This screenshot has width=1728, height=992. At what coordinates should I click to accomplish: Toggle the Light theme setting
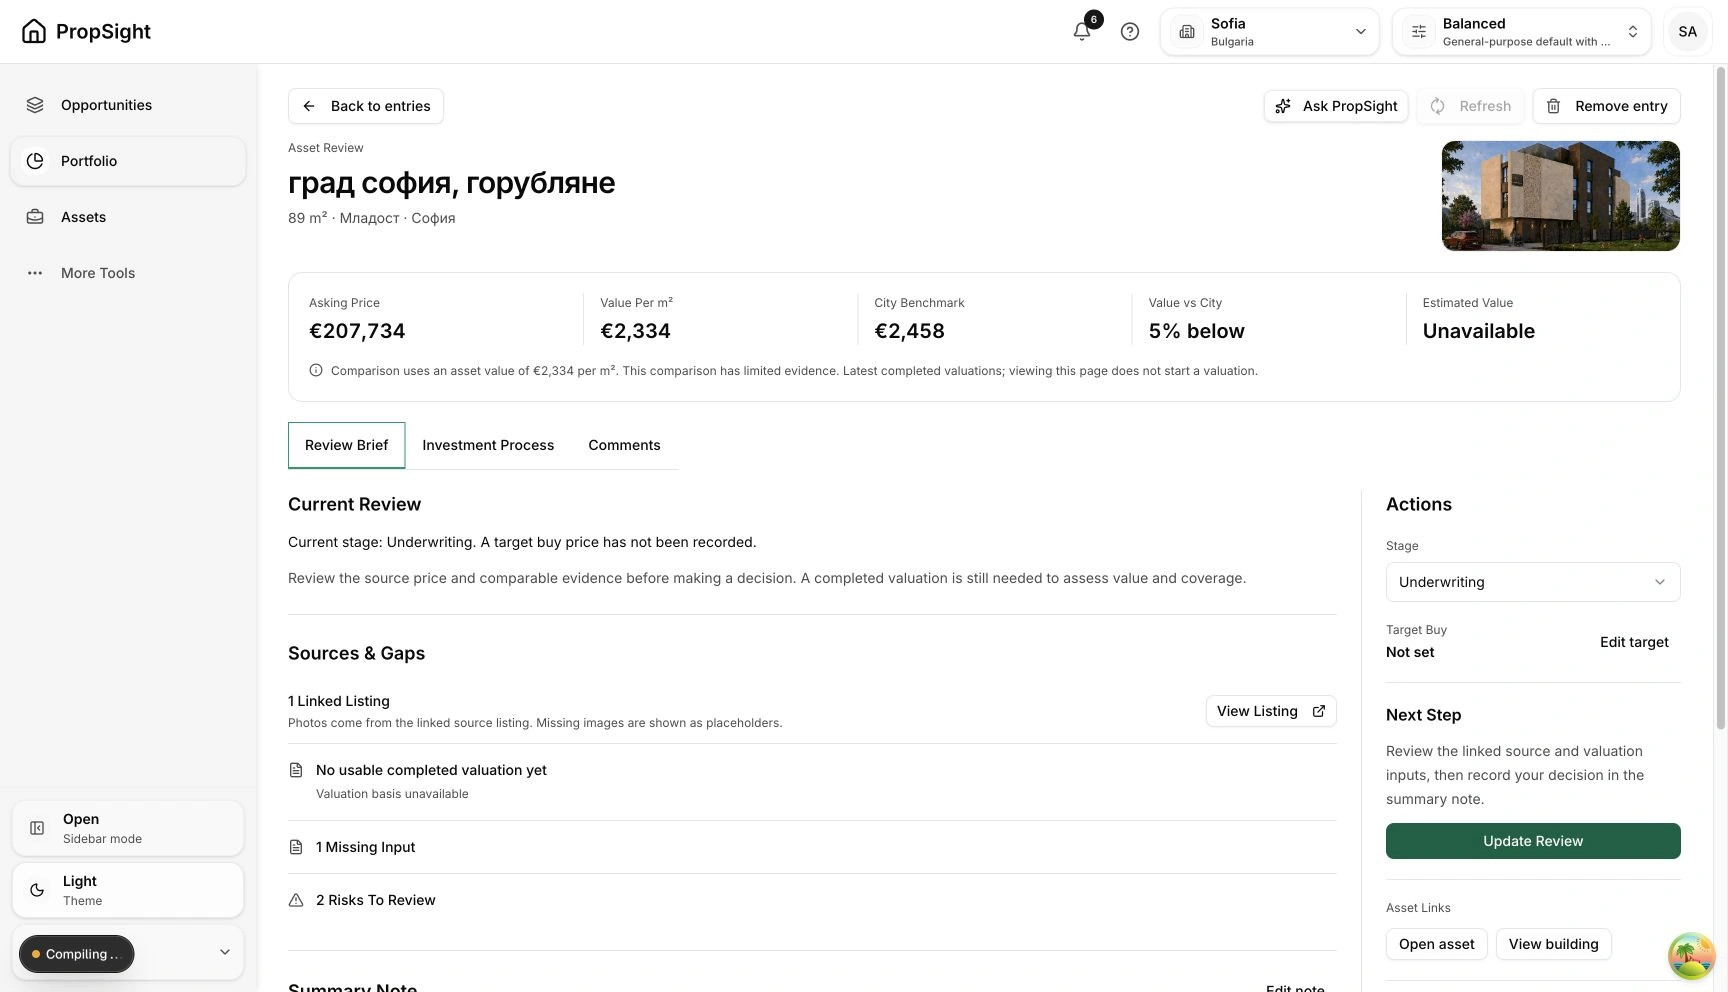tap(128, 890)
